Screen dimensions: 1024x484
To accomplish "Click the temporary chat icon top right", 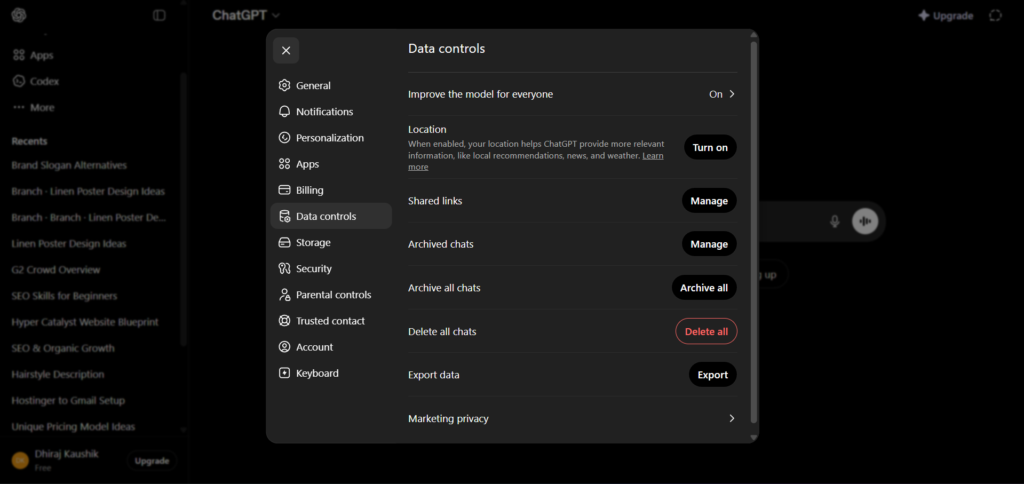I will click(x=995, y=16).
